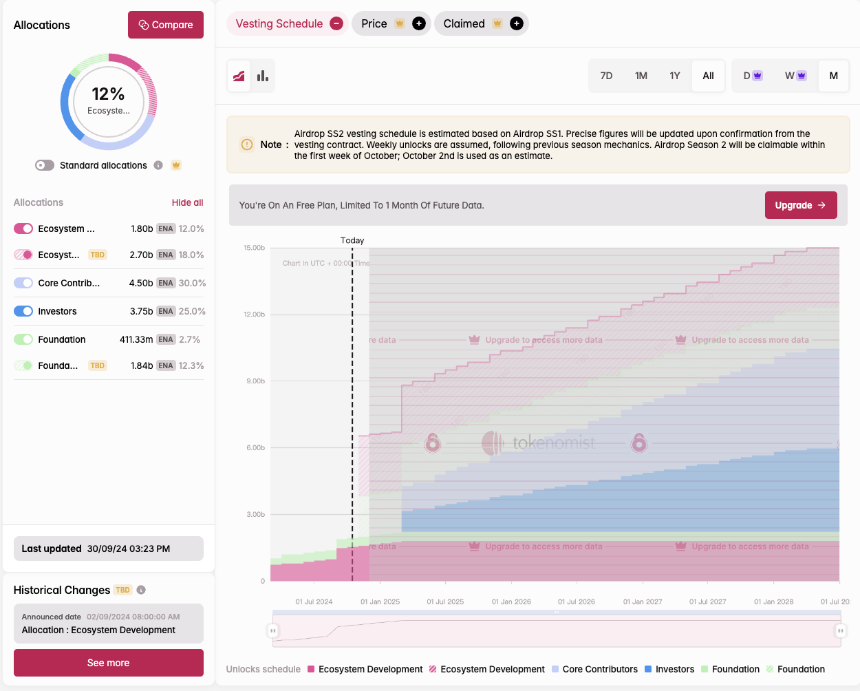Click the Upgrade button
860x691 pixels.
801,205
